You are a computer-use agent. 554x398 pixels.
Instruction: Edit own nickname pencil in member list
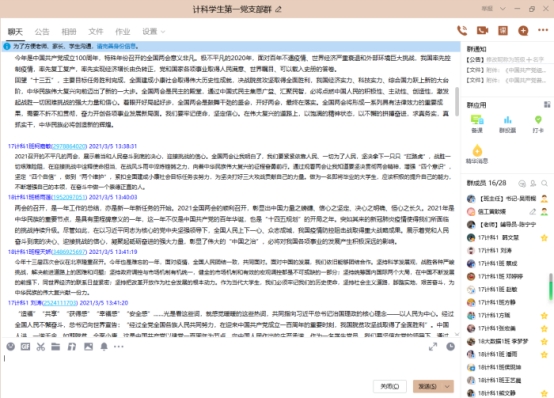[x=532, y=212]
